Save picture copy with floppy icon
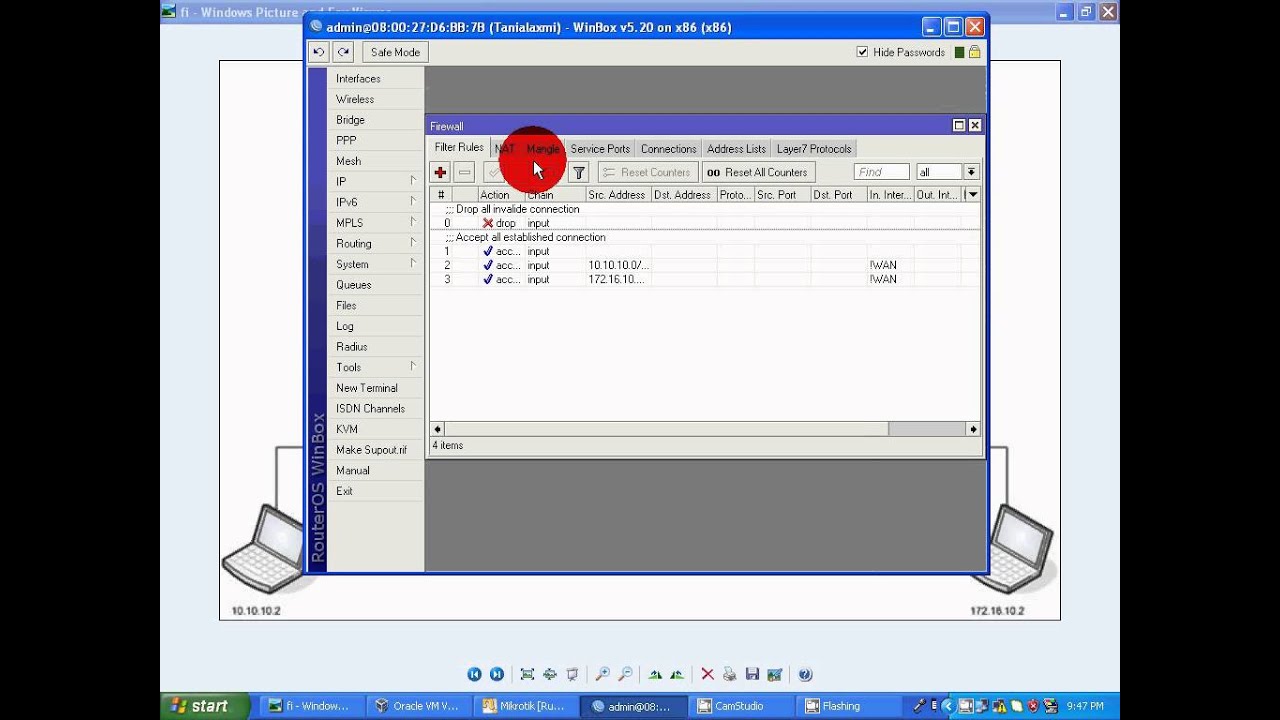This screenshot has width=1280, height=720. (752, 675)
